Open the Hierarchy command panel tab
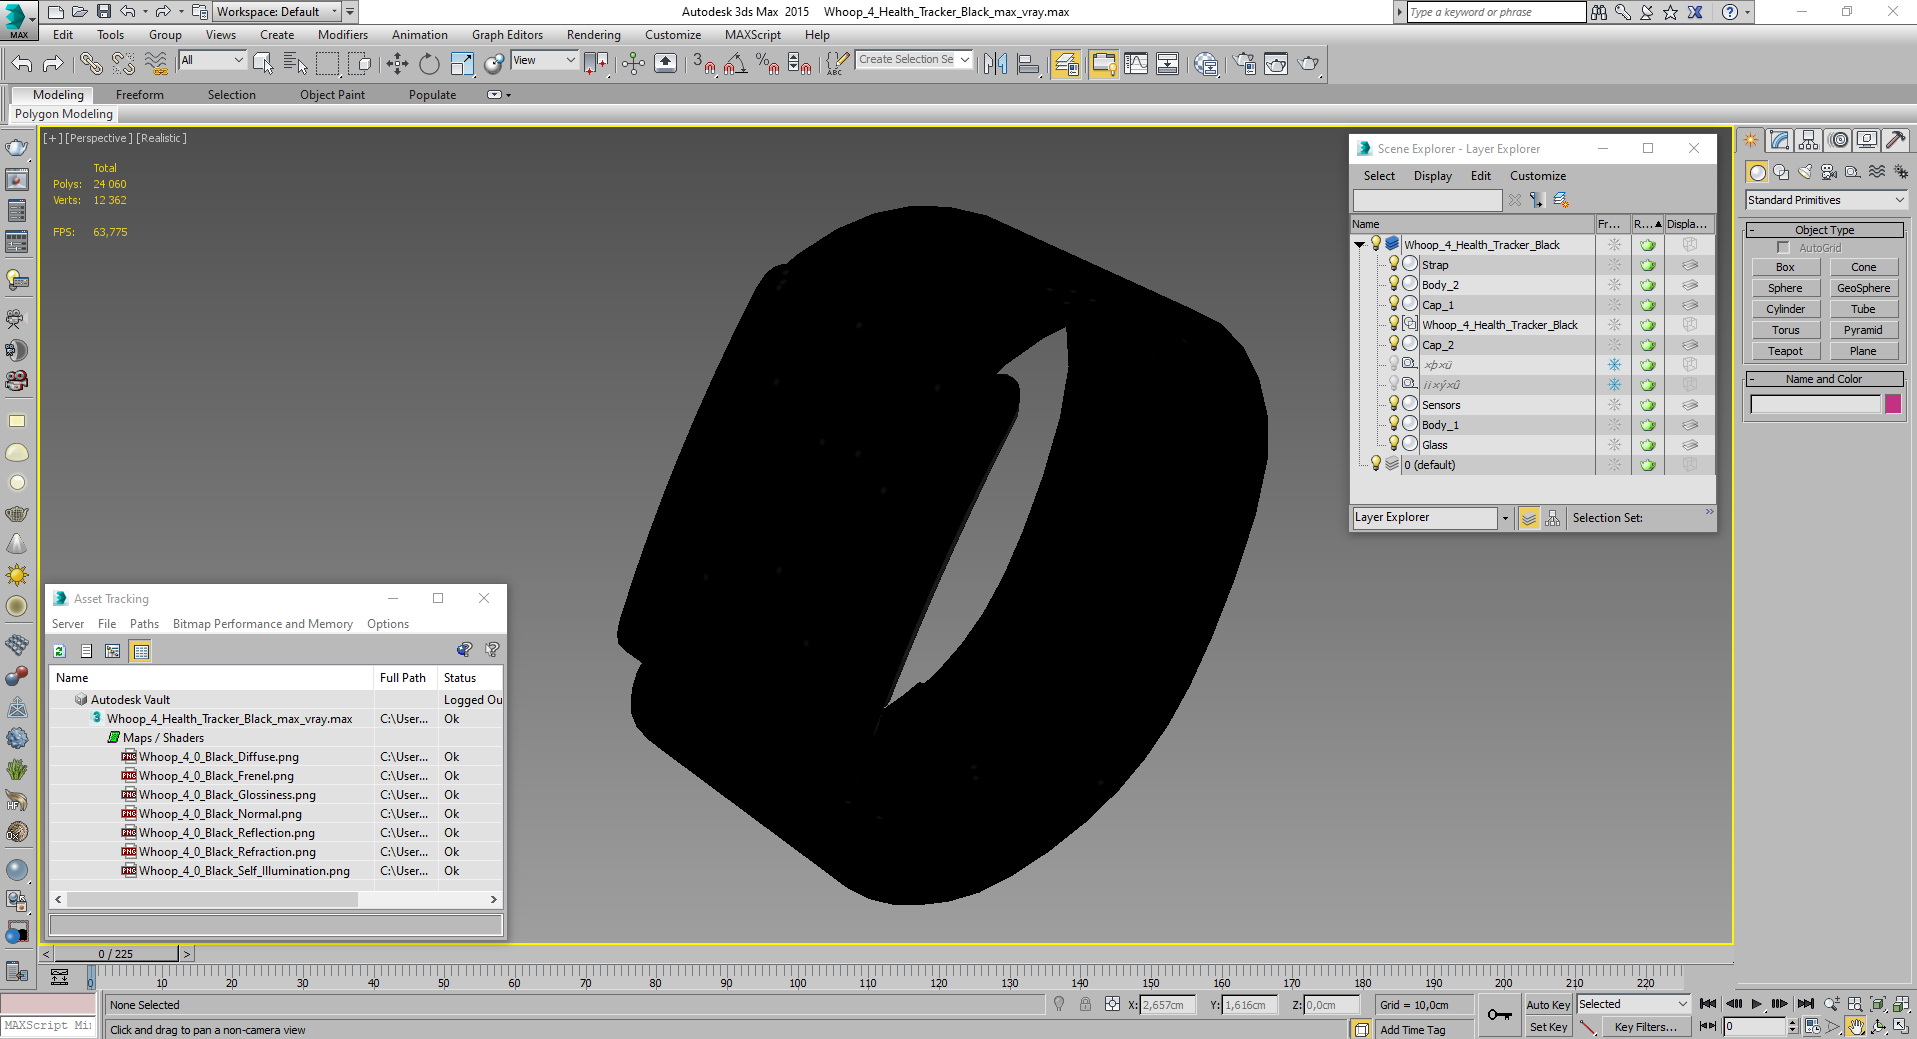The image size is (1917, 1039). 1807,141
